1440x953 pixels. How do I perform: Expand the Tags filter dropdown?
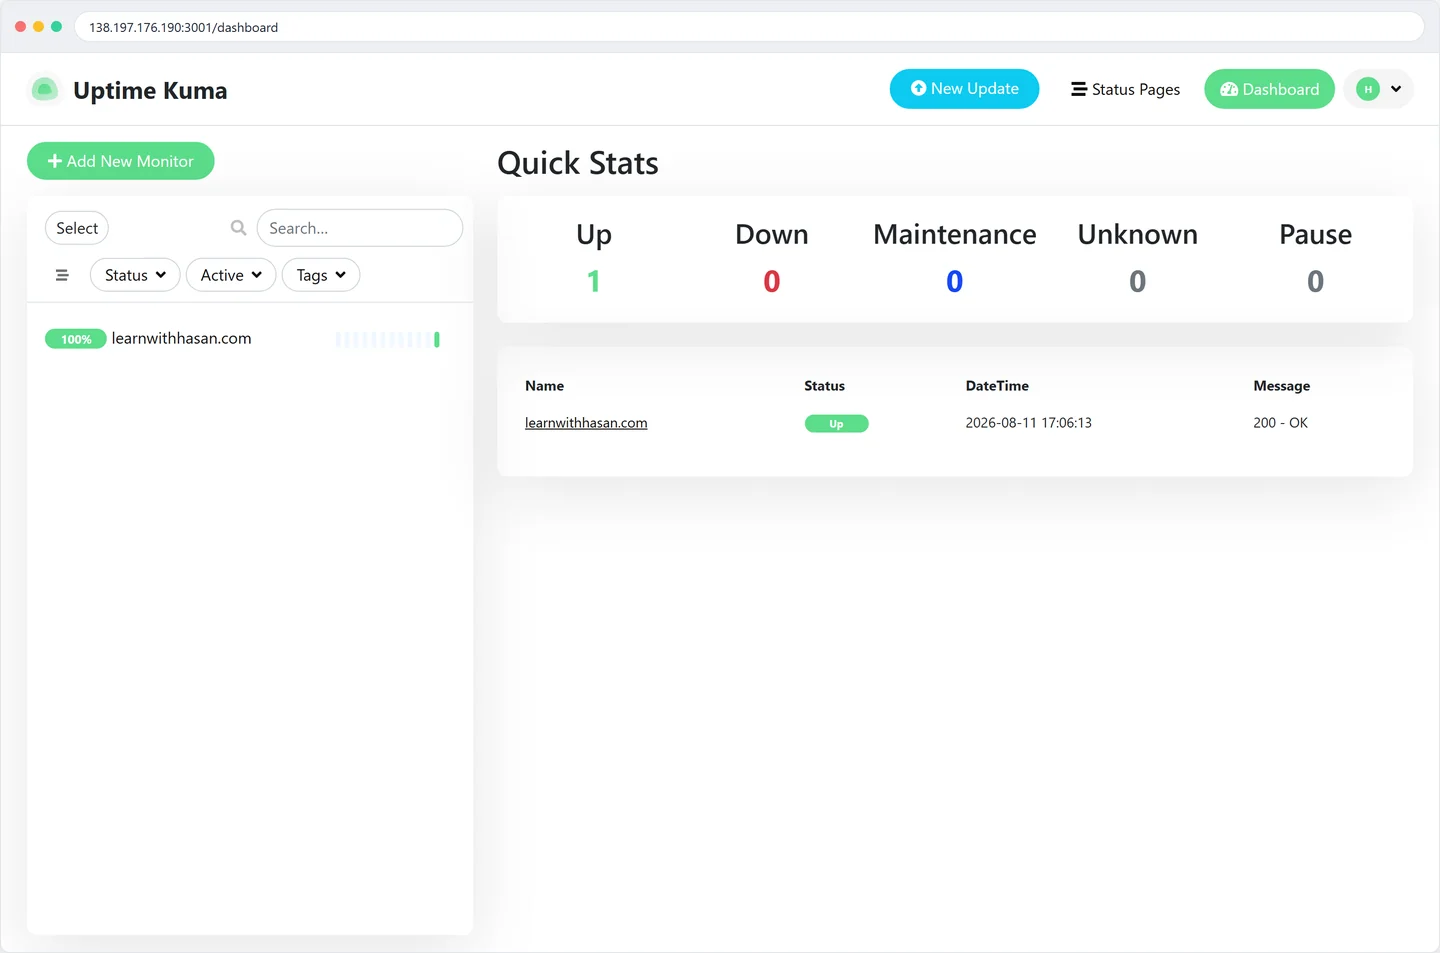321,275
